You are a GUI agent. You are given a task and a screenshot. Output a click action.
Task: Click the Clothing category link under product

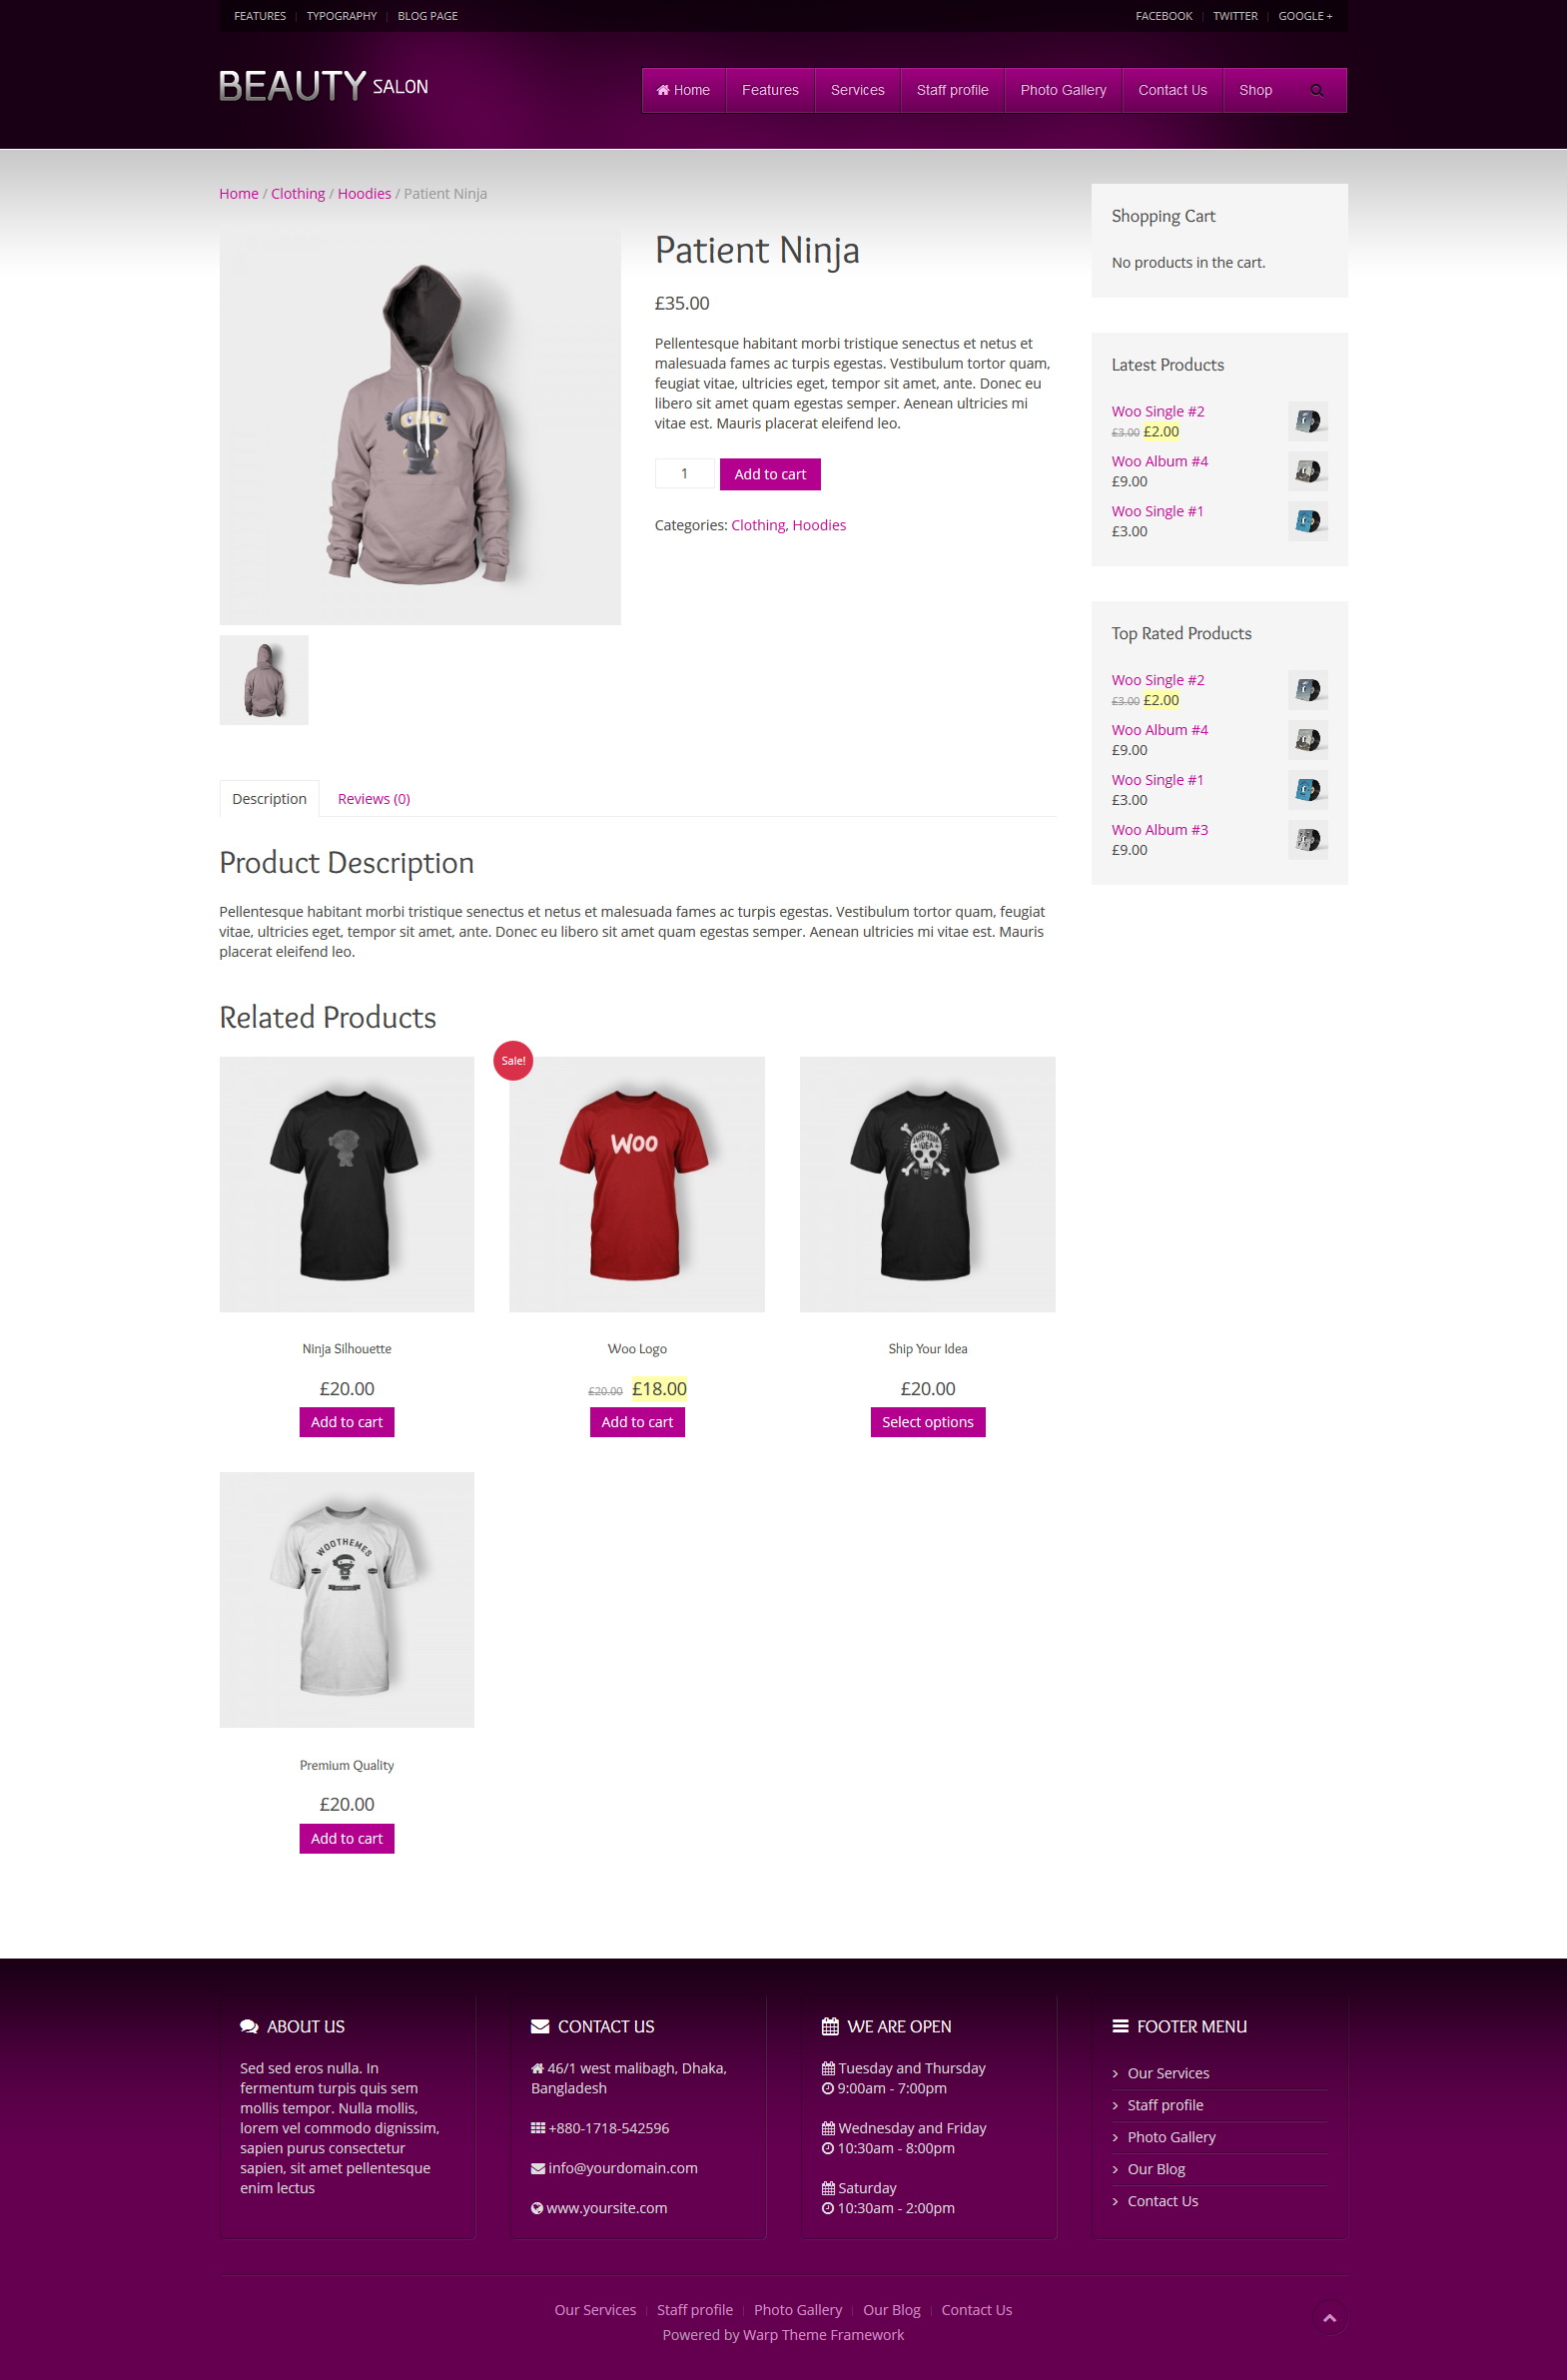click(758, 525)
